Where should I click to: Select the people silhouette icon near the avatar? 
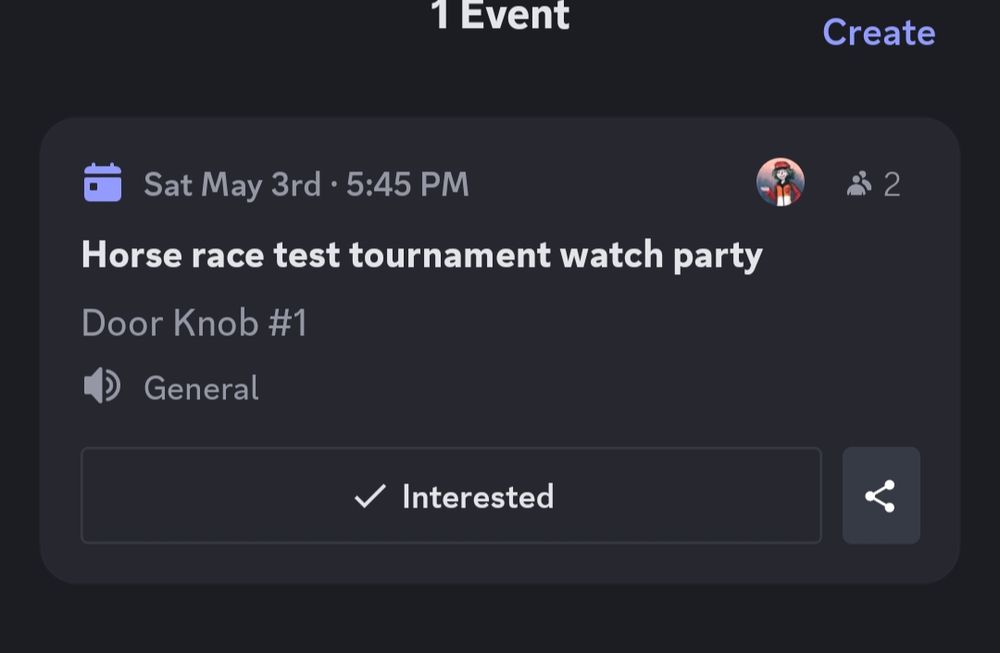[859, 183]
